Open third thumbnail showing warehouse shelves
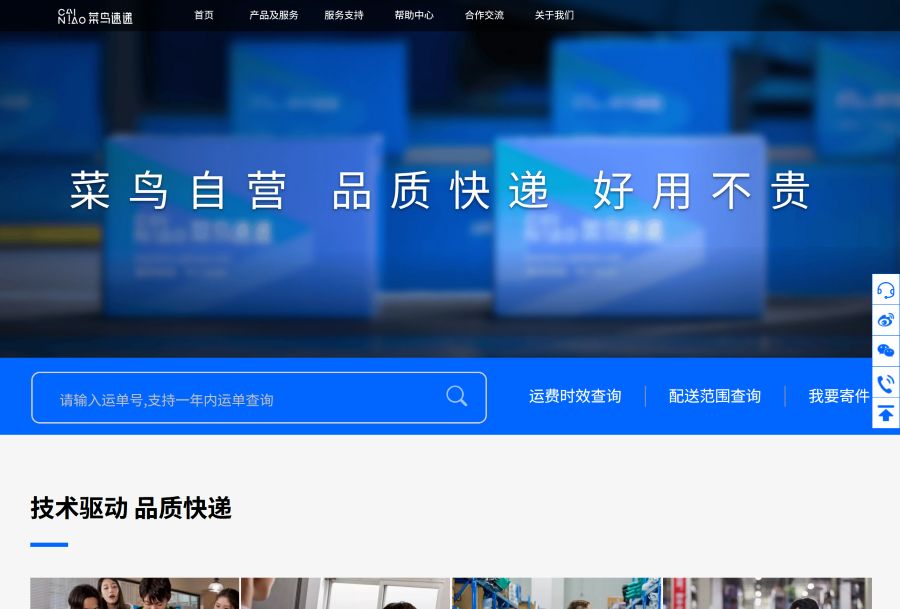Viewport: 900px width, 609px height. (x=556, y=593)
